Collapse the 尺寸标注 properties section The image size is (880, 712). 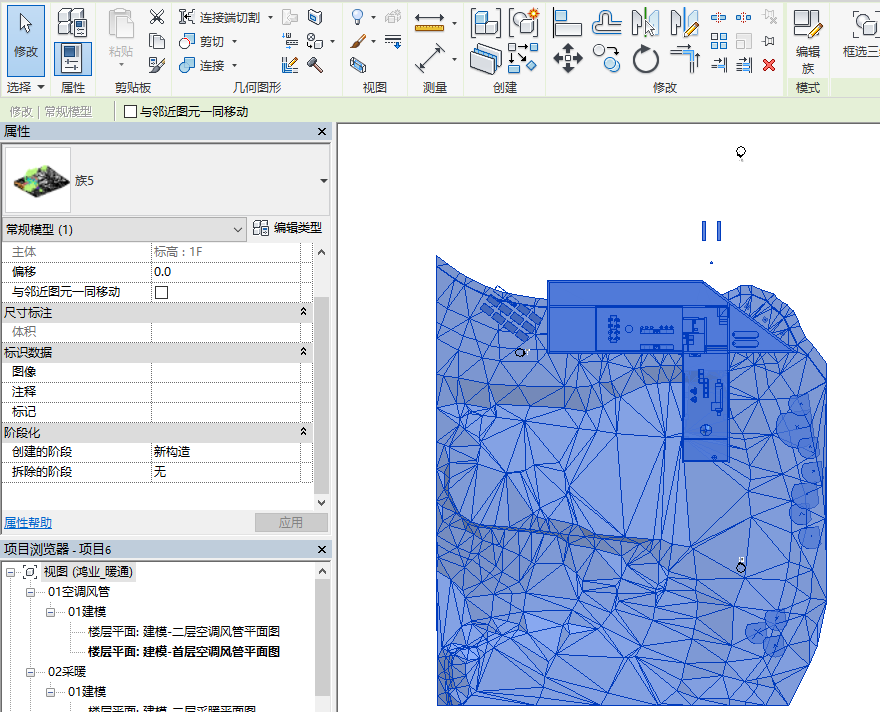pyautogui.click(x=304, y=312)
